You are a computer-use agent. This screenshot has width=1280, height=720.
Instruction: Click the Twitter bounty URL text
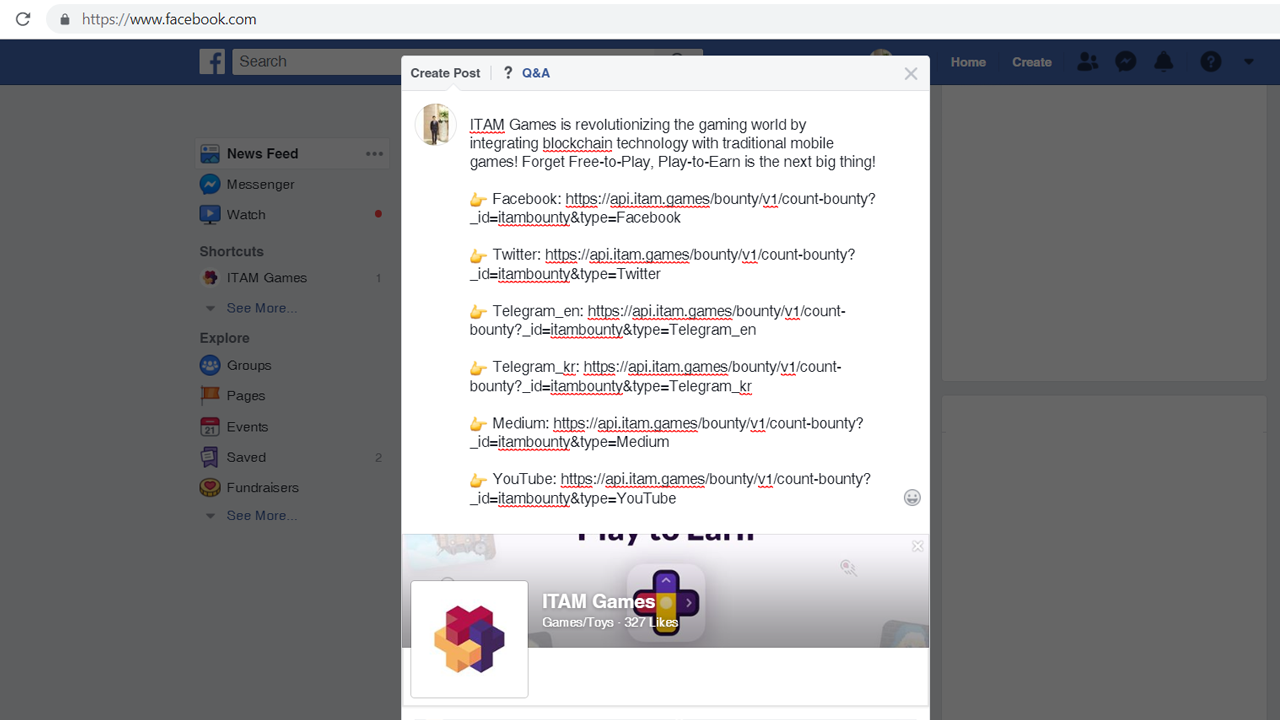pyautogui.click(x=662, y=264)
